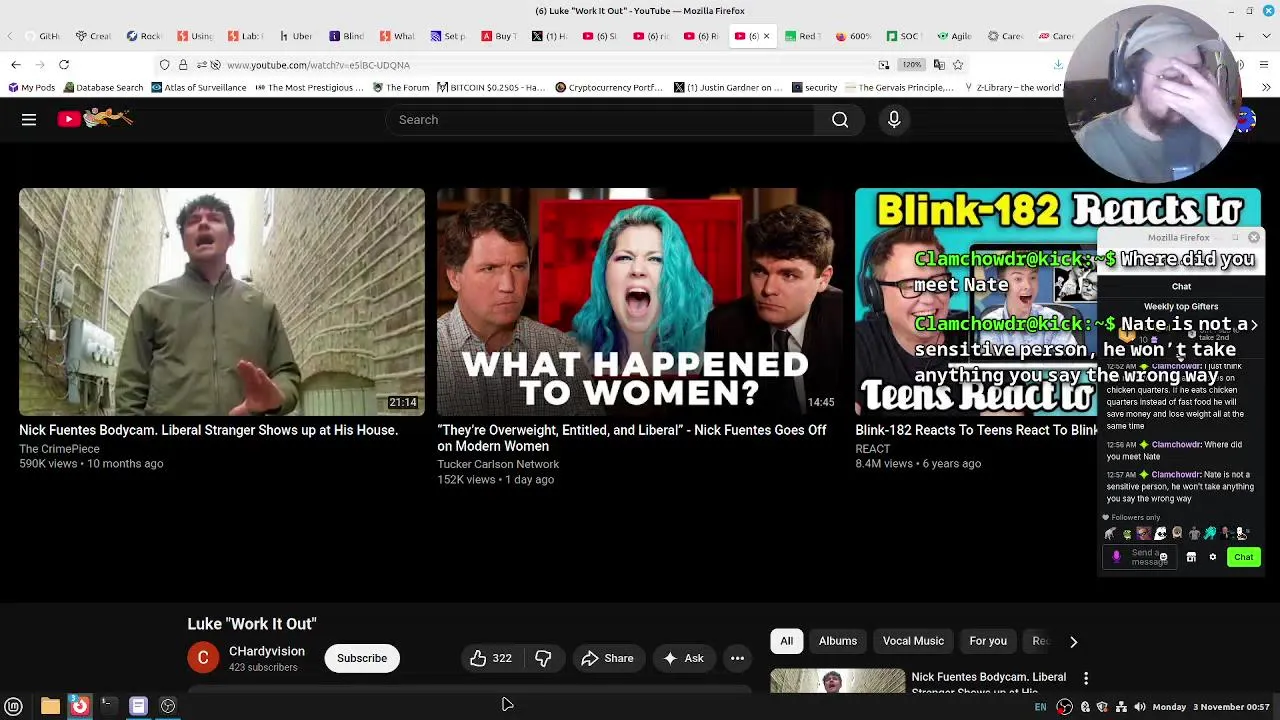Viewport: 1280px width, 720px height.
Task: Select the For you filter chip
Action: 988,641
